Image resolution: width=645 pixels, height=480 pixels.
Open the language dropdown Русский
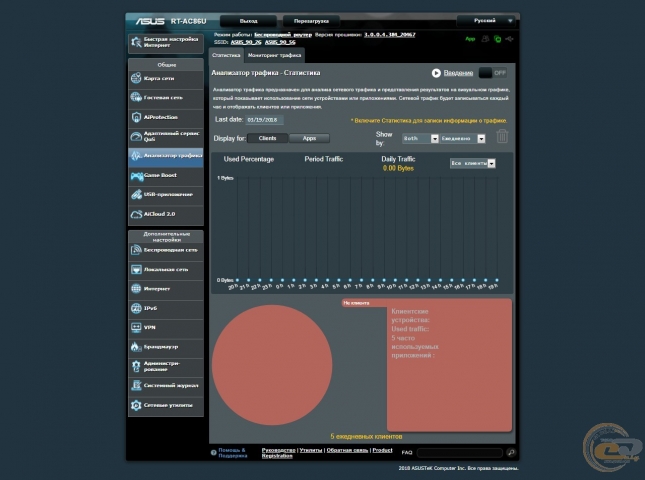[x=486, y=21]
